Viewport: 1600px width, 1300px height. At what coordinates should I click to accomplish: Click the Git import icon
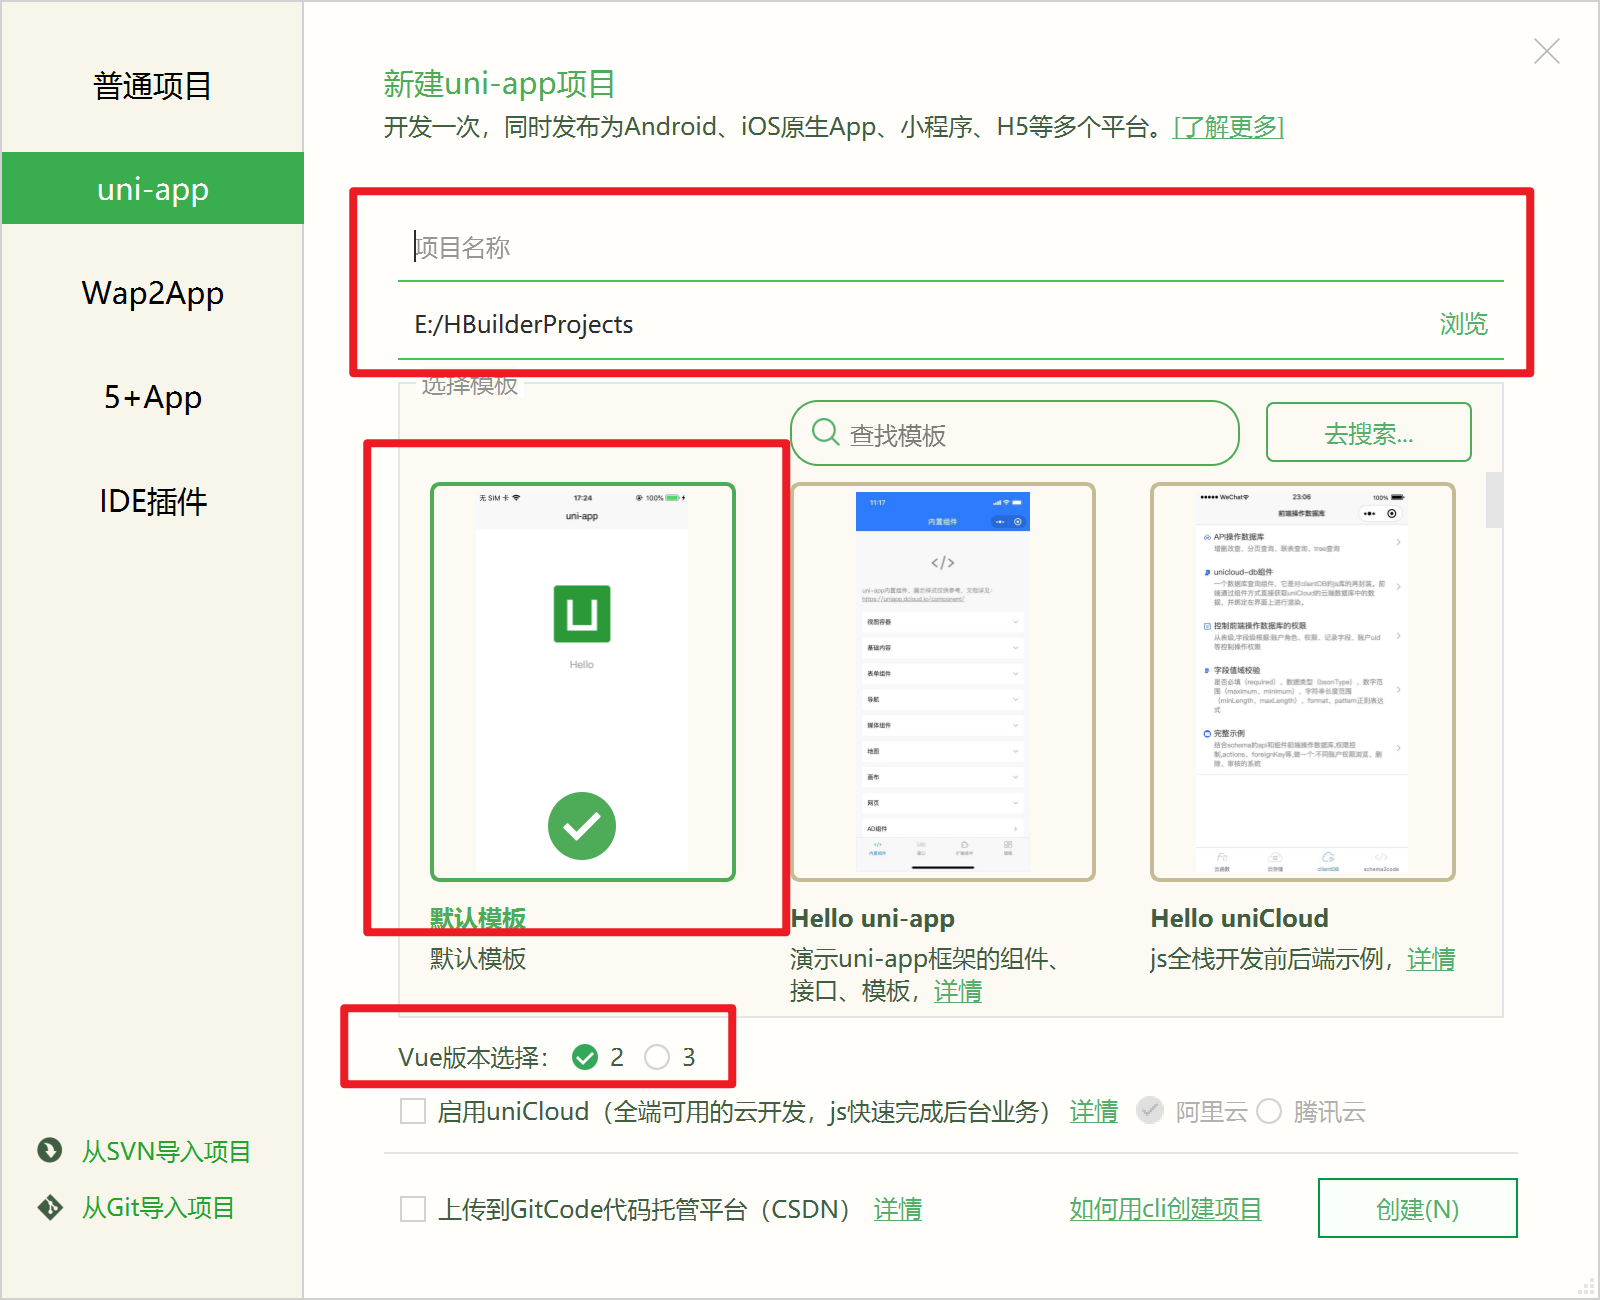(x=49, y=1207)
